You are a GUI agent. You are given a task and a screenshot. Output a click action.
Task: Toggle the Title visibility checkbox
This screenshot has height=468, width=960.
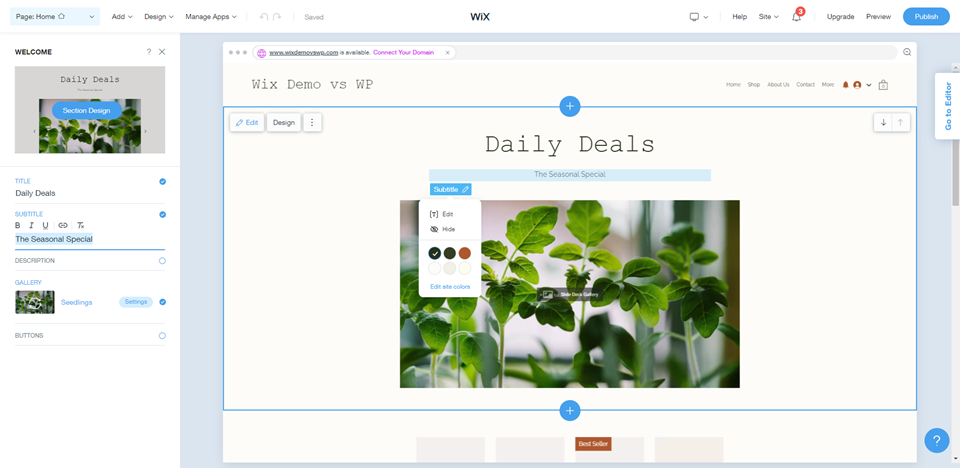pos(162,182)
